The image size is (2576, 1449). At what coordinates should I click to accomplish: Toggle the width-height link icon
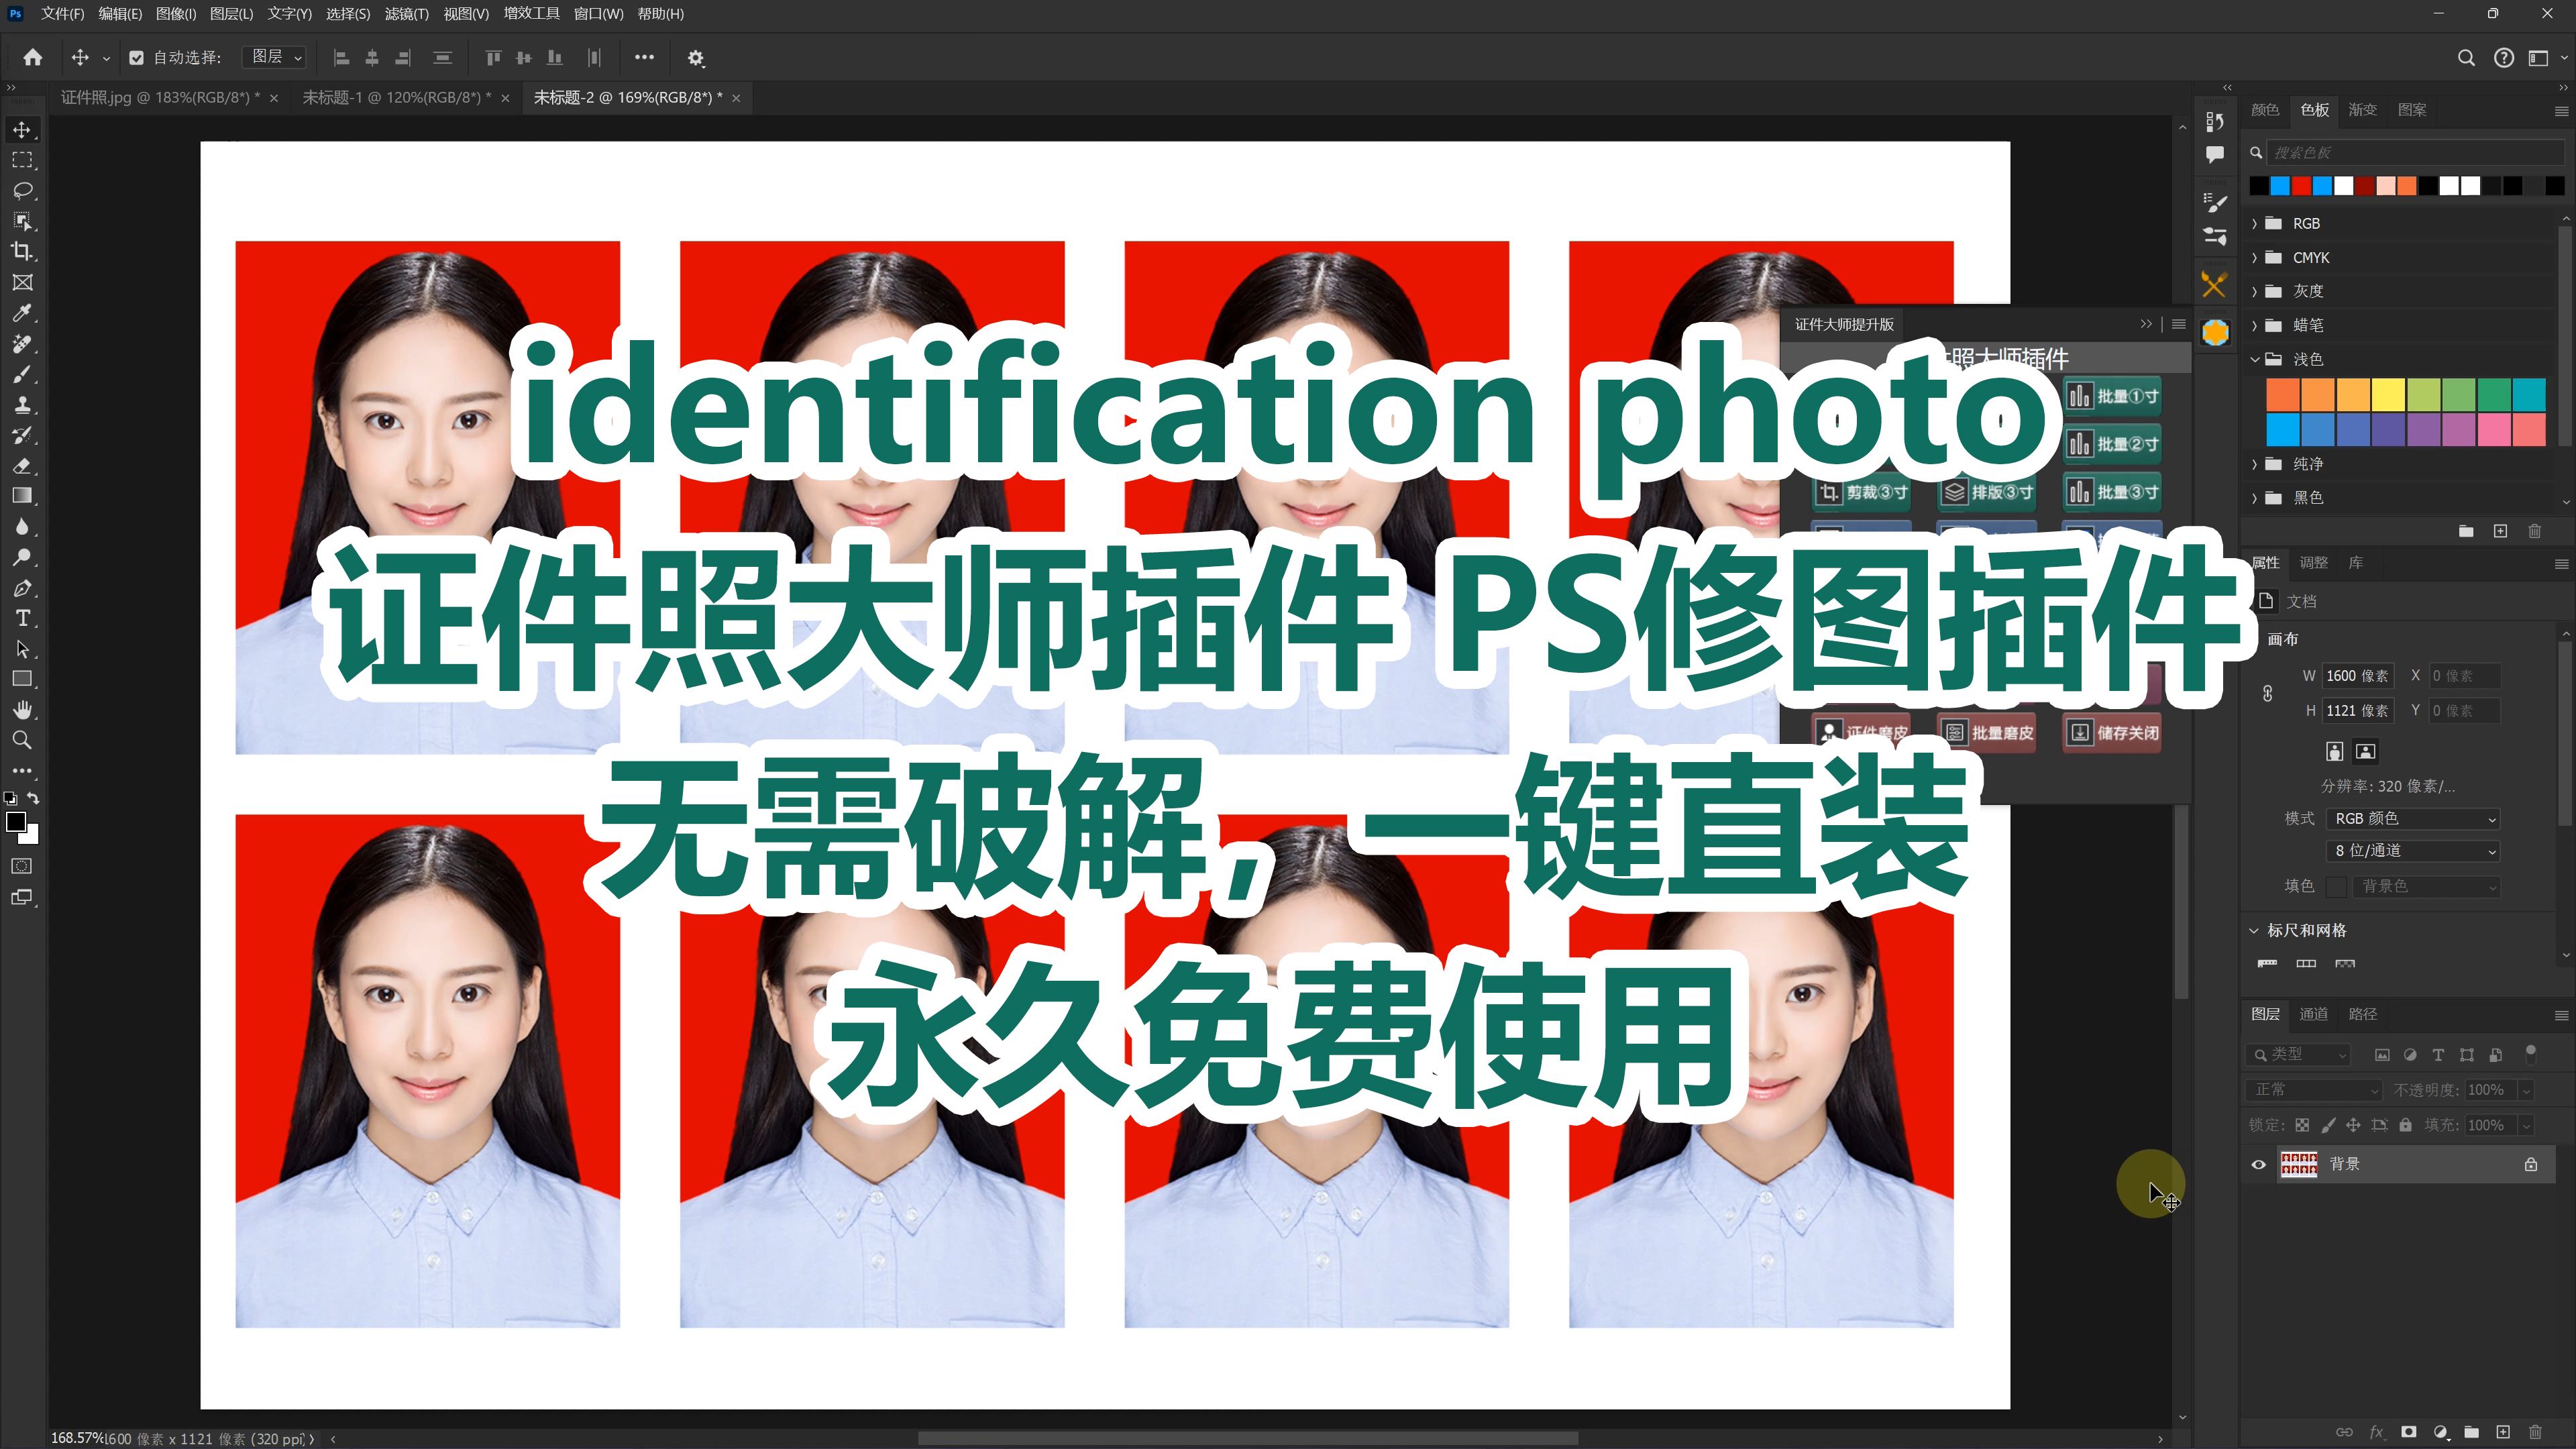2267,693
